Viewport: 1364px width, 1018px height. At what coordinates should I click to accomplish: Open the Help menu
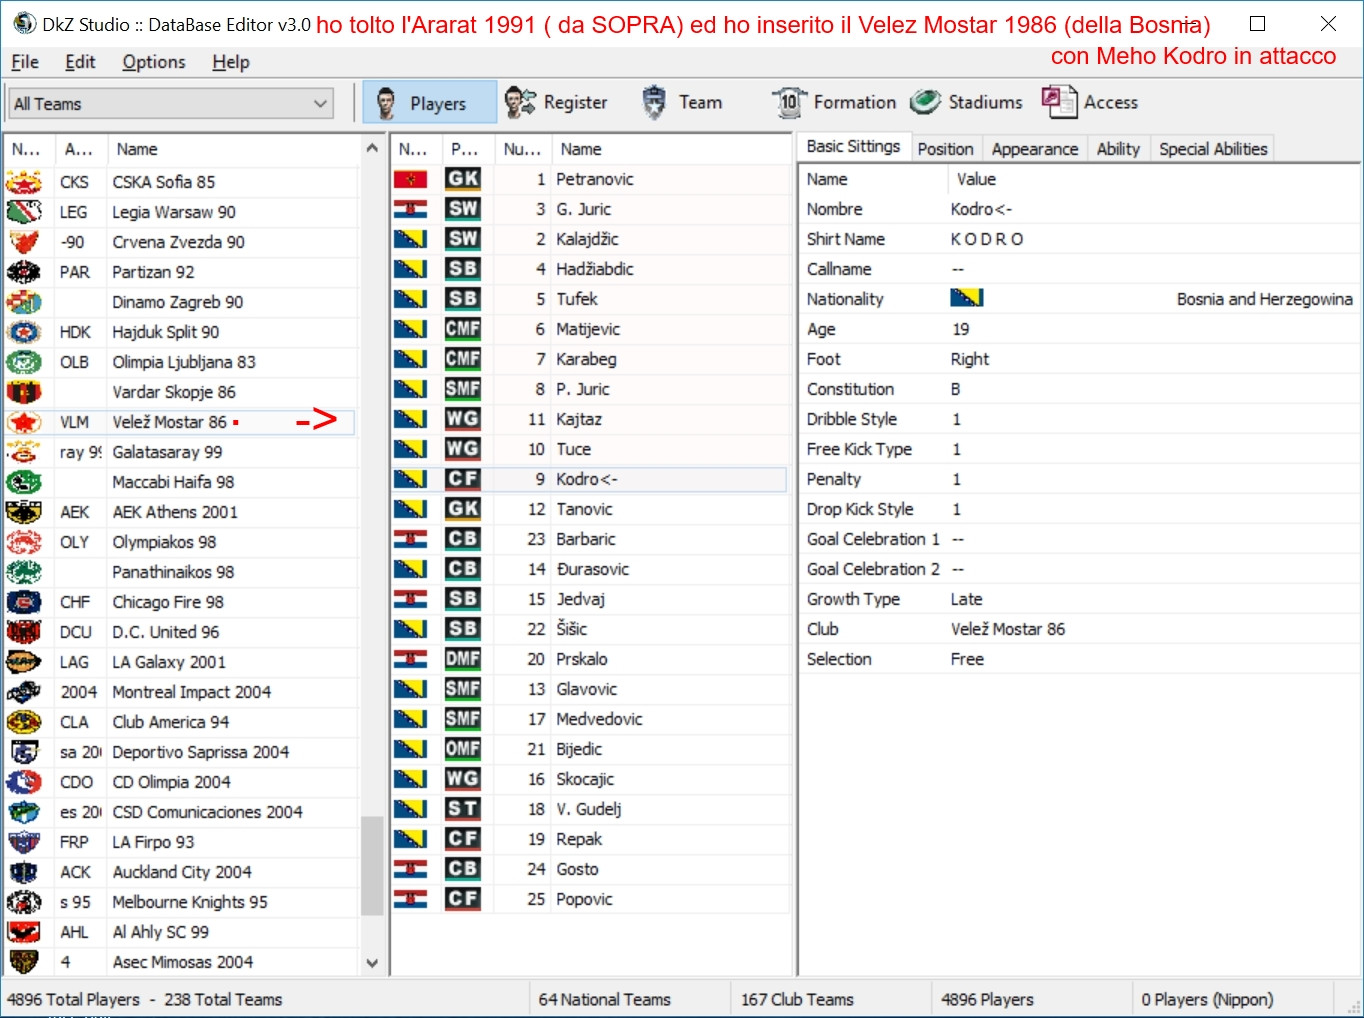[231, 62]
